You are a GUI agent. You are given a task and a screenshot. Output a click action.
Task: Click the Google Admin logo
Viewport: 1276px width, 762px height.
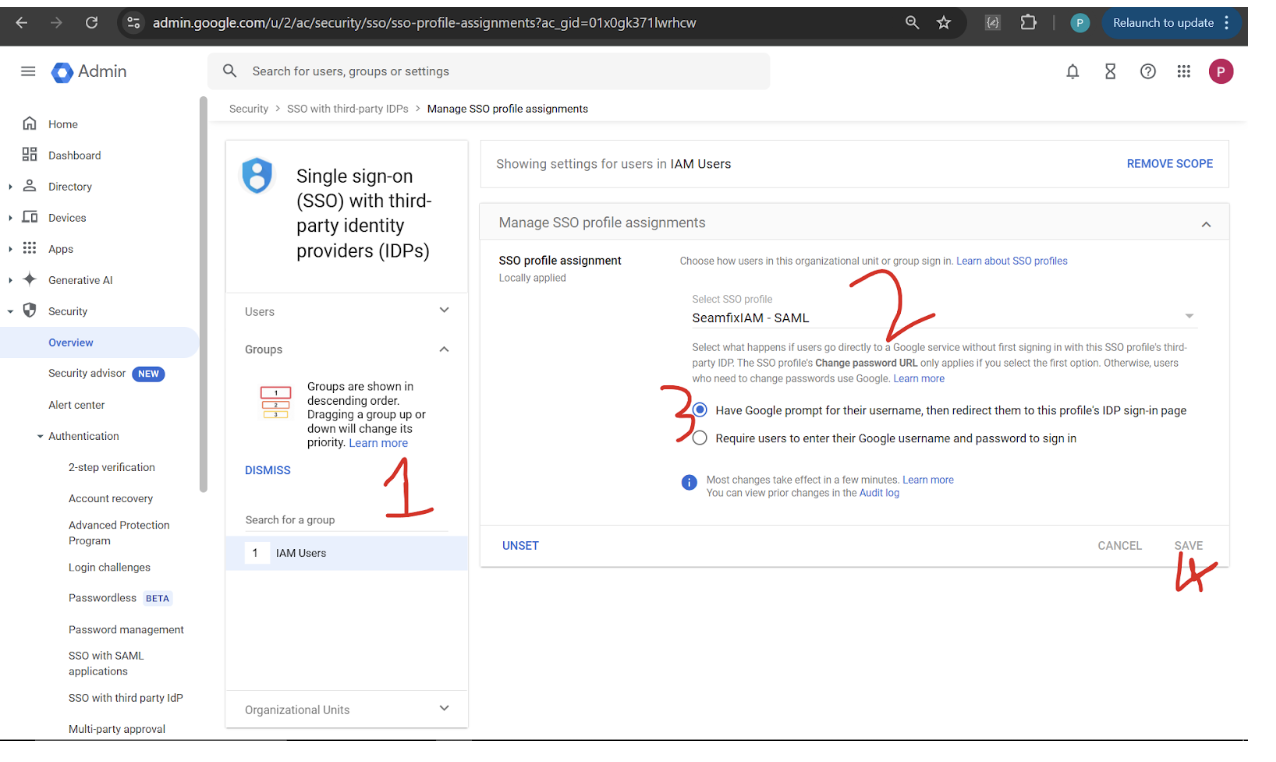[89, 71]
